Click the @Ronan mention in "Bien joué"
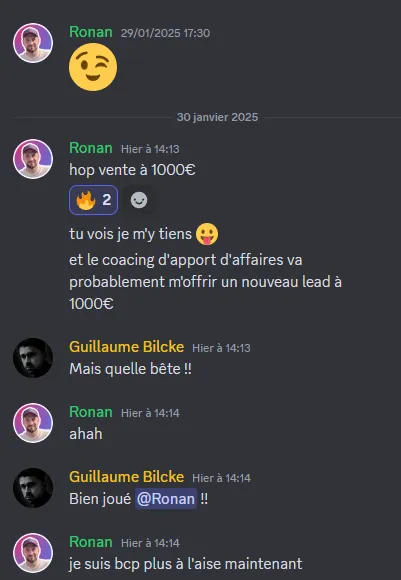Screen dimensions: 401x580 point(166,499)
